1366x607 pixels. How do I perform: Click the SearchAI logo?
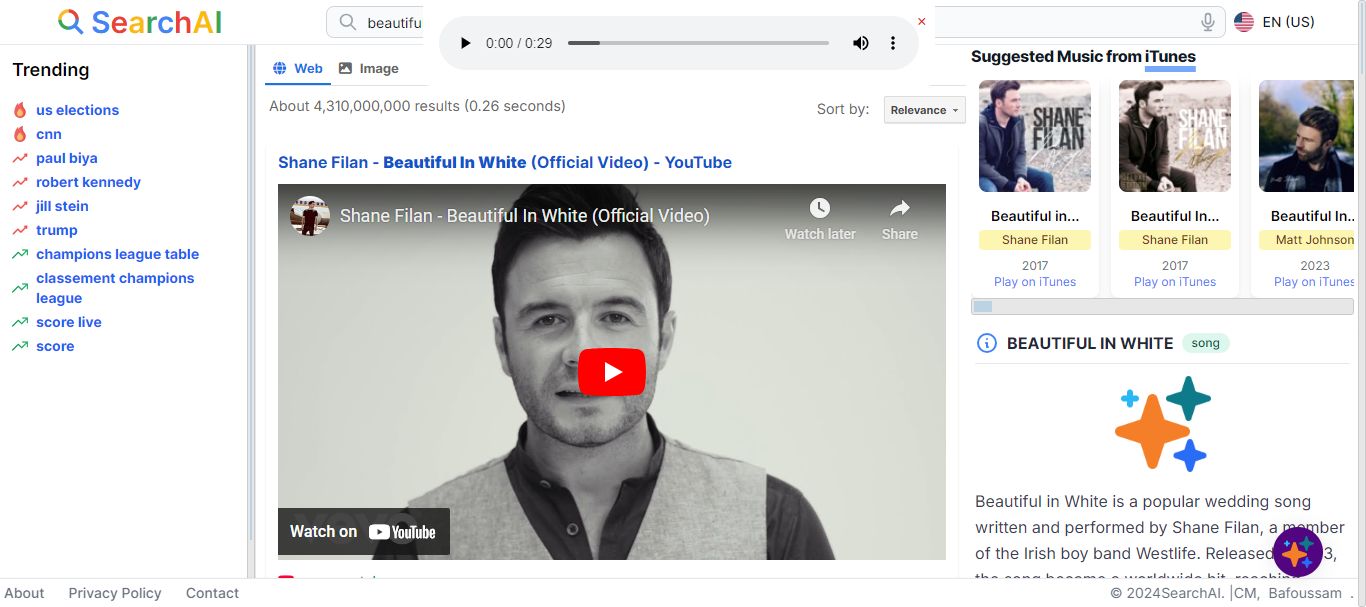[x=140, y=22]
